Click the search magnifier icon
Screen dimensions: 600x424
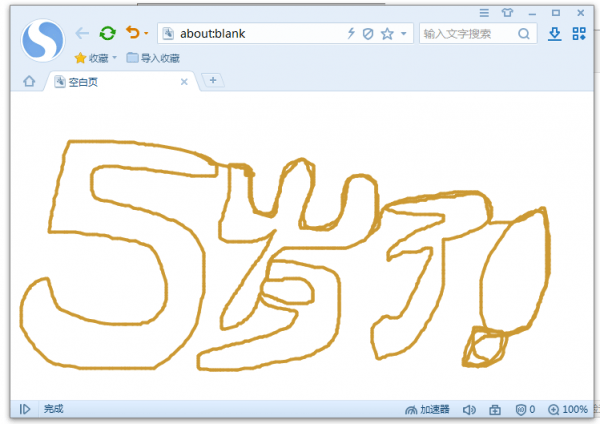pyautogui.click(x=524, y=34)
